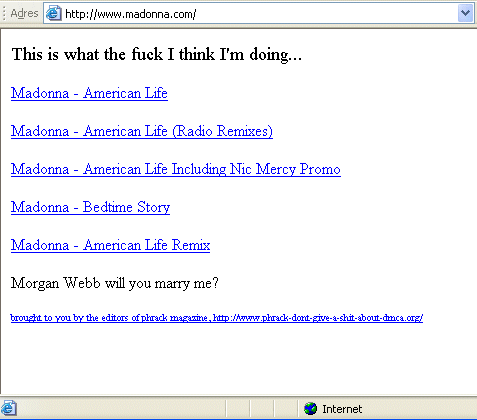Expand the address bar history dropdown
The height and width of the screenshot is (420, 477).
pos(465,14)
